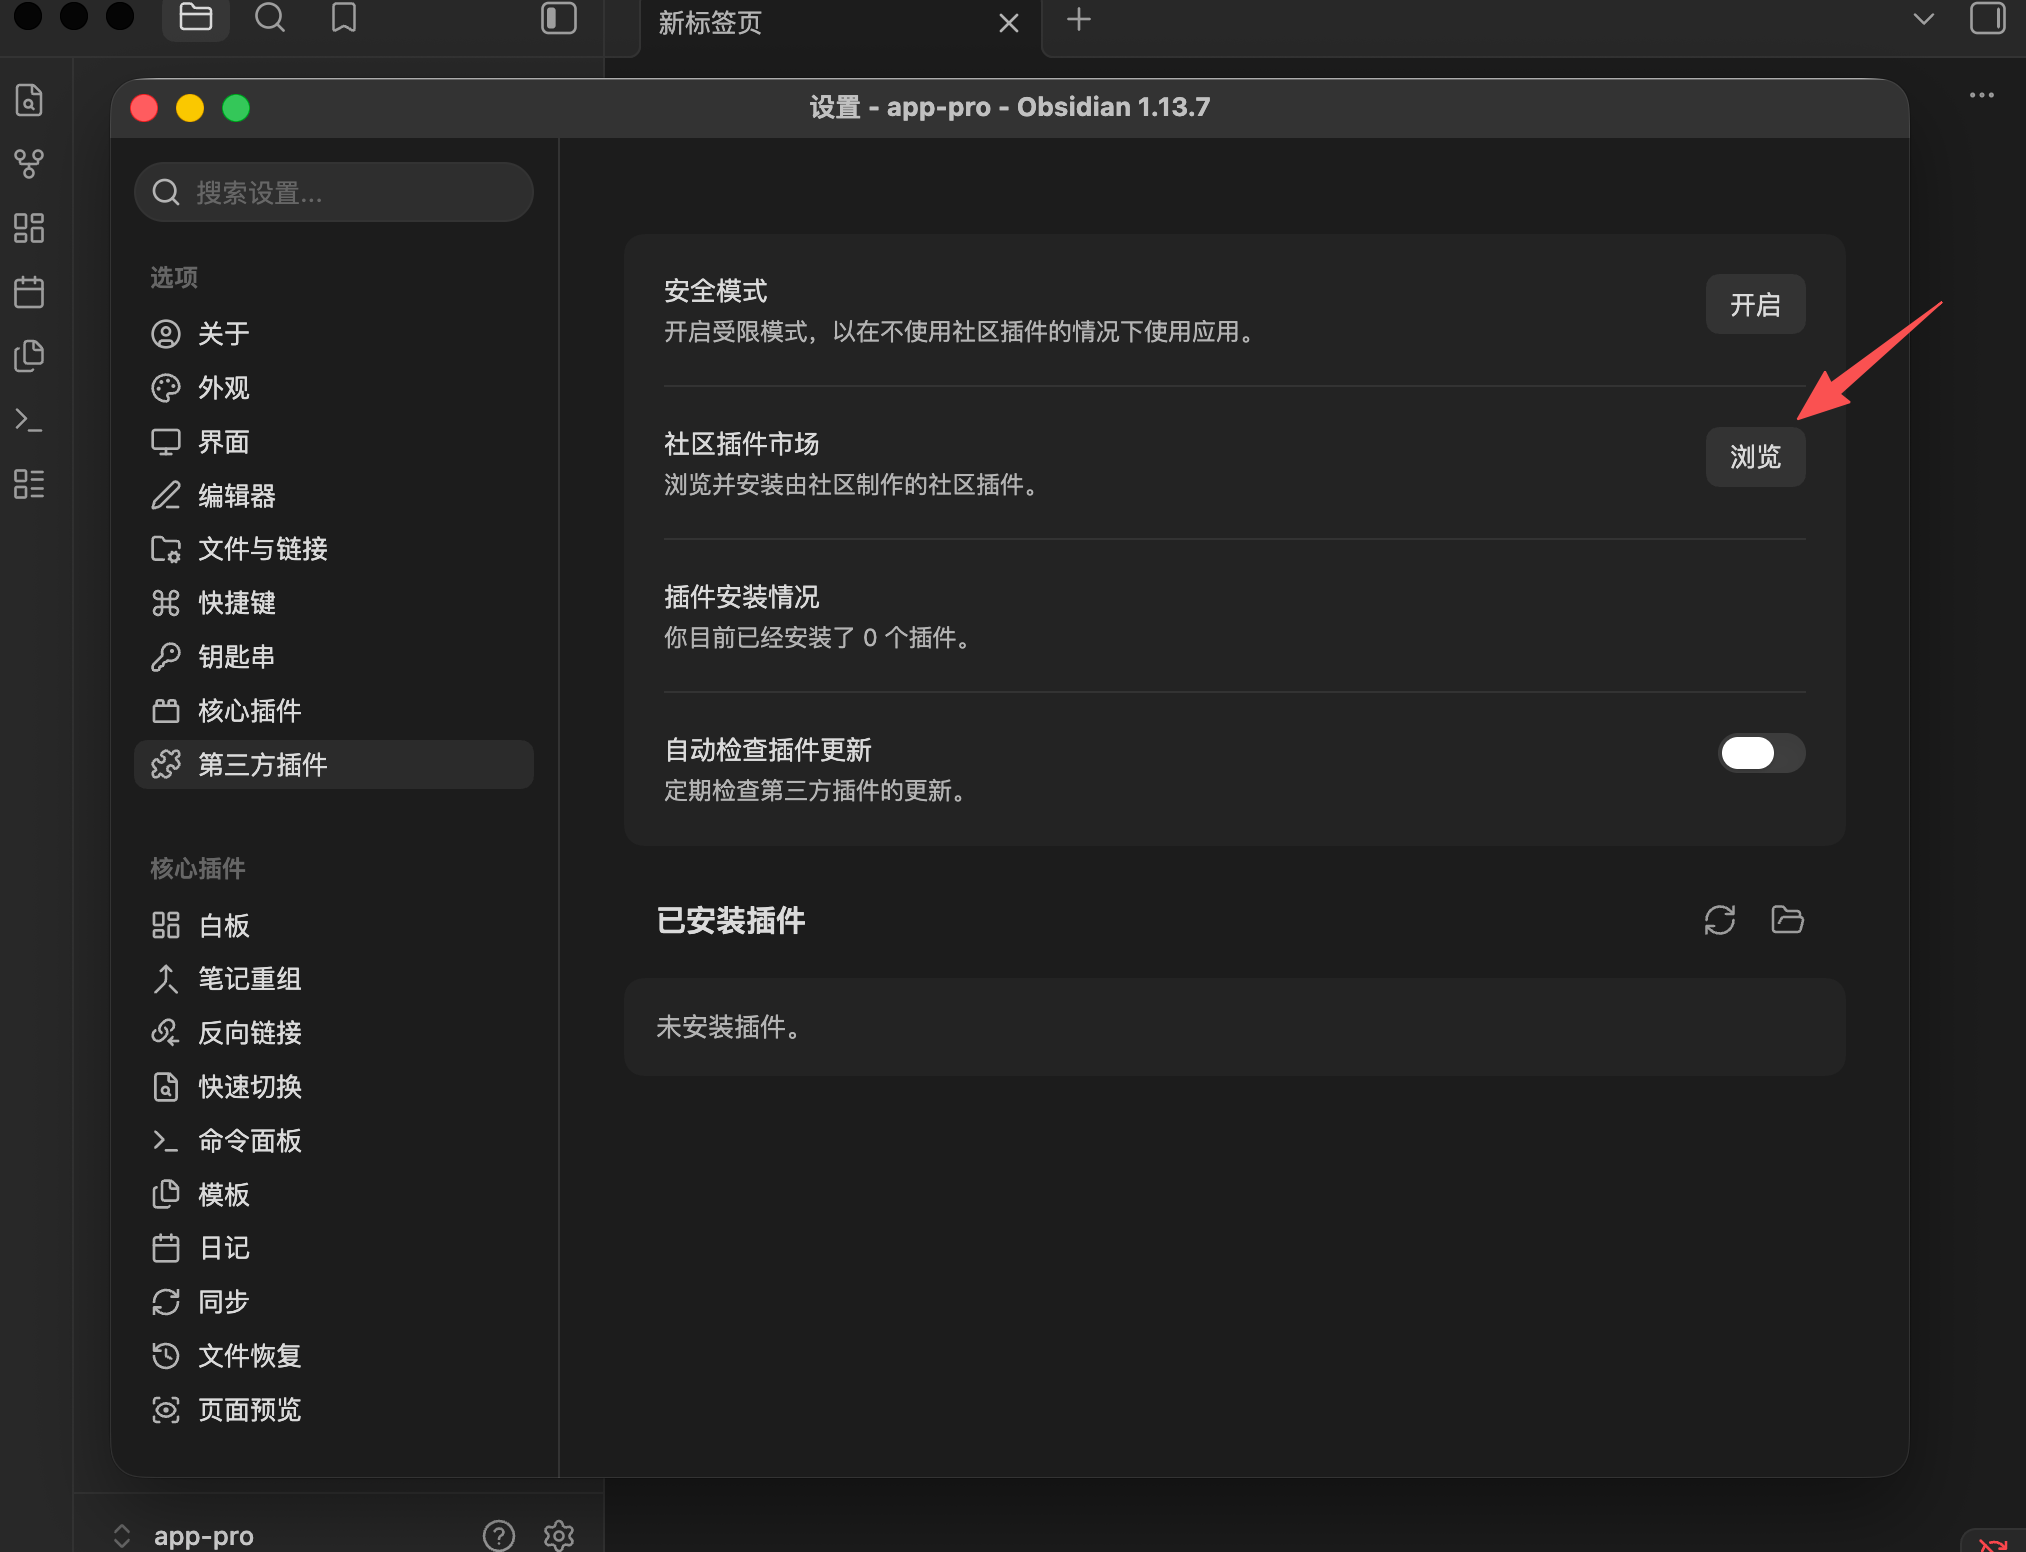
Task: Click 开启 button for 安全模式
Action: (x=1755, y=305)
